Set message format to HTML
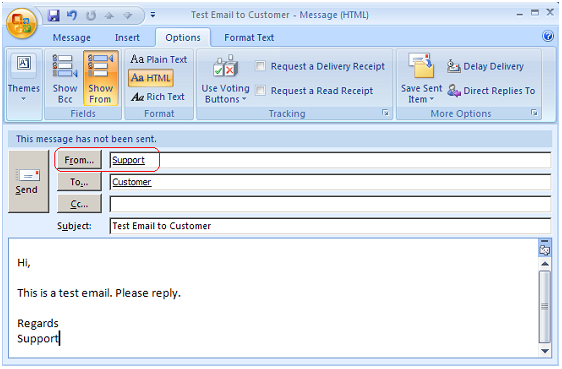Screen dimensions: 562x369 (x=151, y=78)
